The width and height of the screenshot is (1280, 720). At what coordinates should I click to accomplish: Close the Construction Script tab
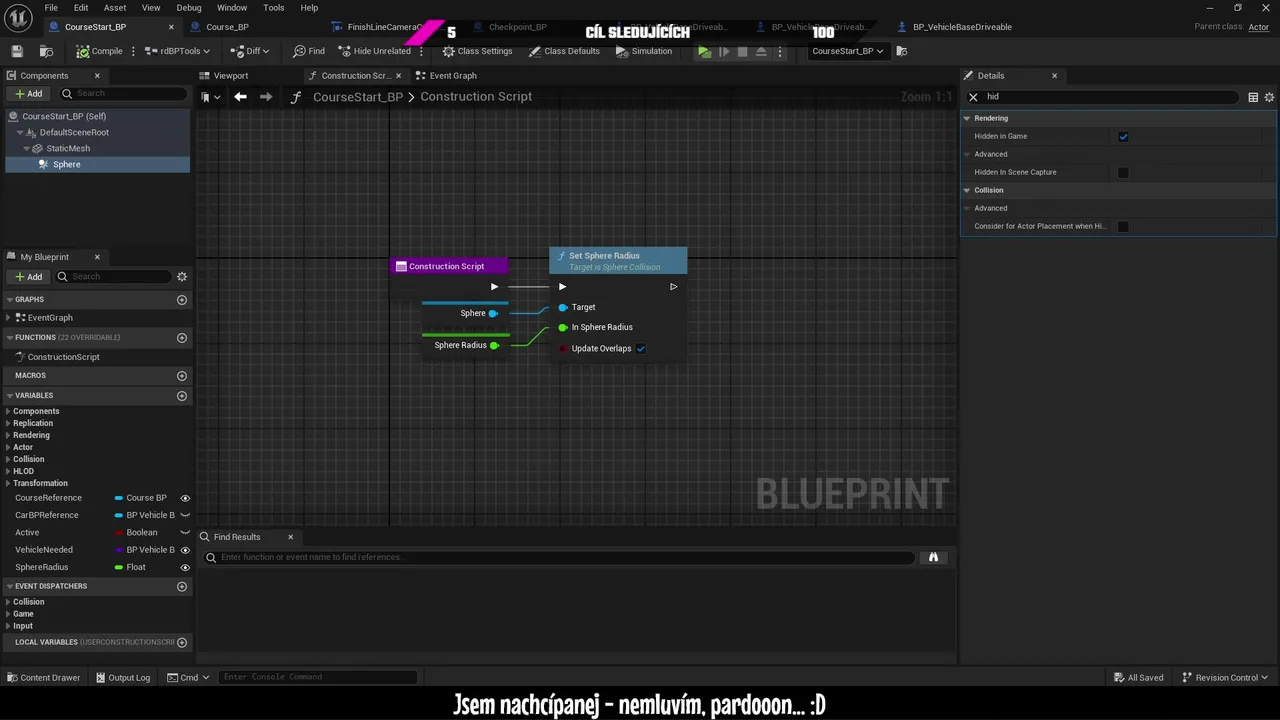[398, 76]
